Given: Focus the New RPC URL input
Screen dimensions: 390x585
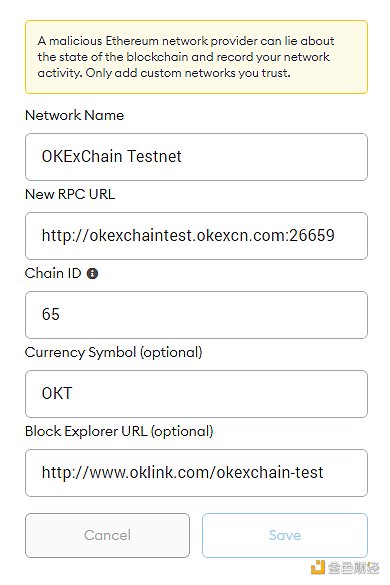Looking at the screenshot, I should coord(196,236).
